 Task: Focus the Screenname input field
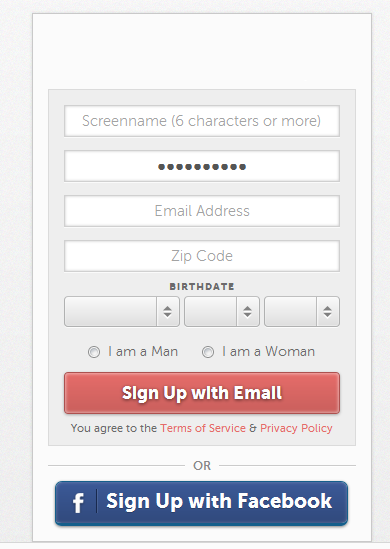202,121
